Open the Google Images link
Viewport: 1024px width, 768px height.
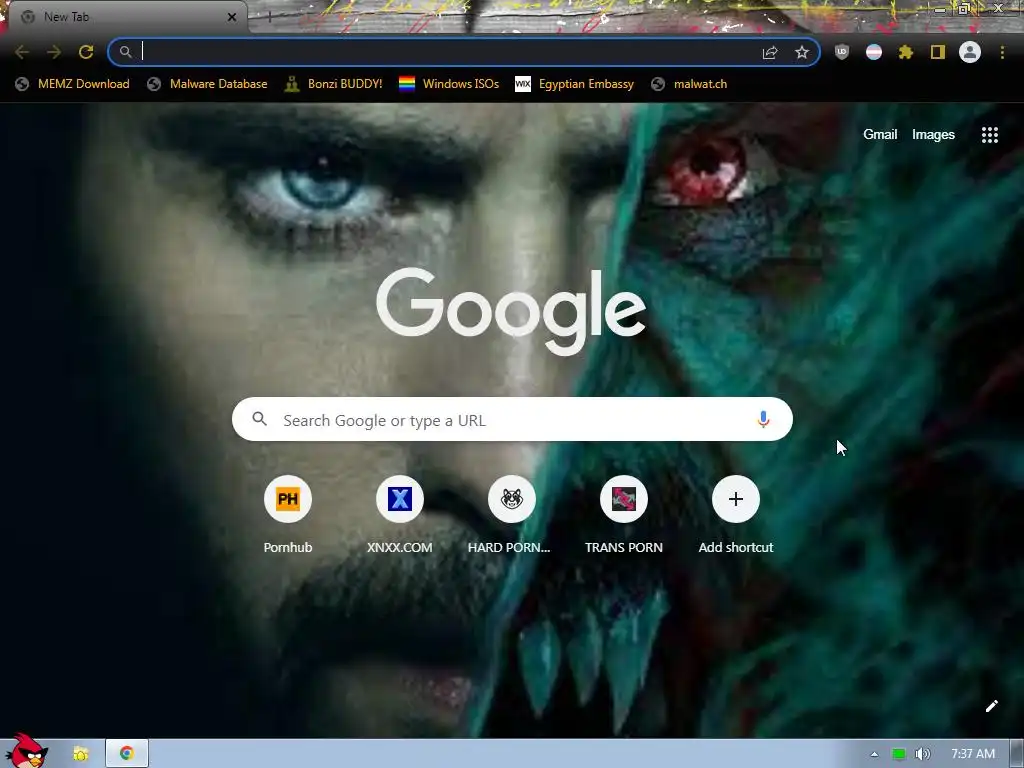[x=933, y=135]
